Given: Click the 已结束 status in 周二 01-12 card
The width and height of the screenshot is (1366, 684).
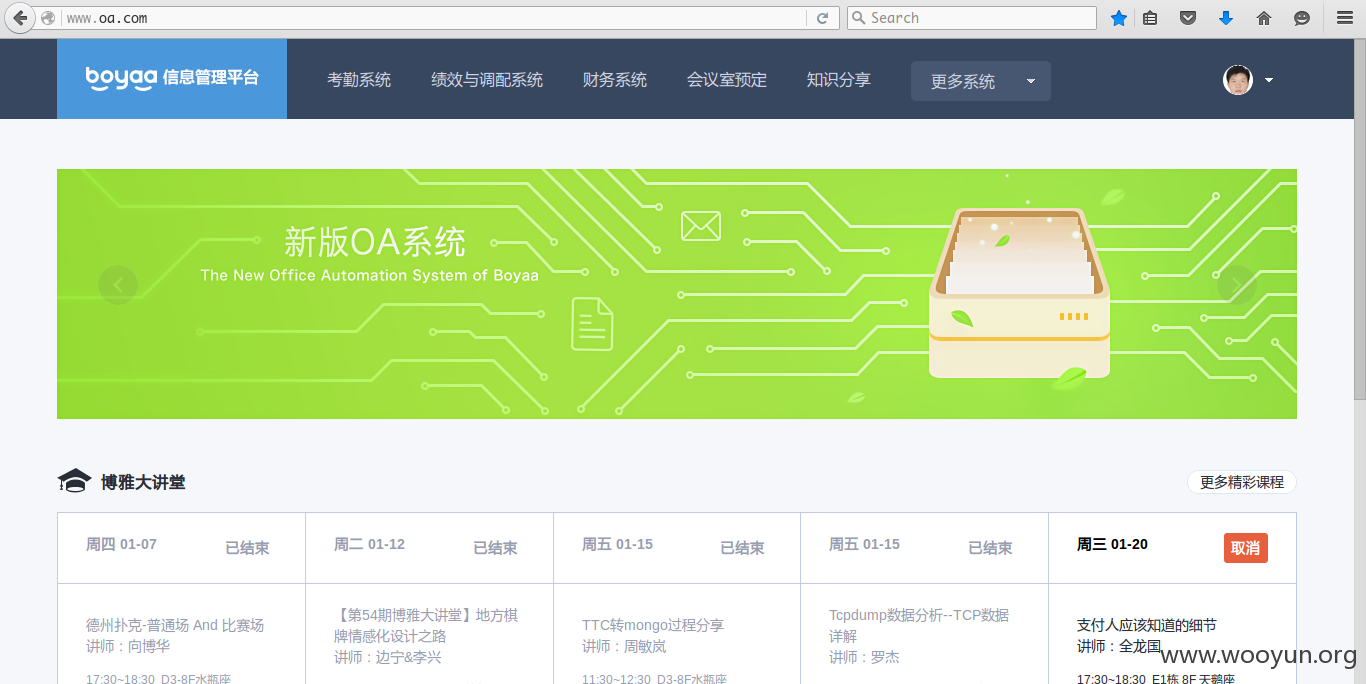Looking at the screenshot, I should 495,548.
